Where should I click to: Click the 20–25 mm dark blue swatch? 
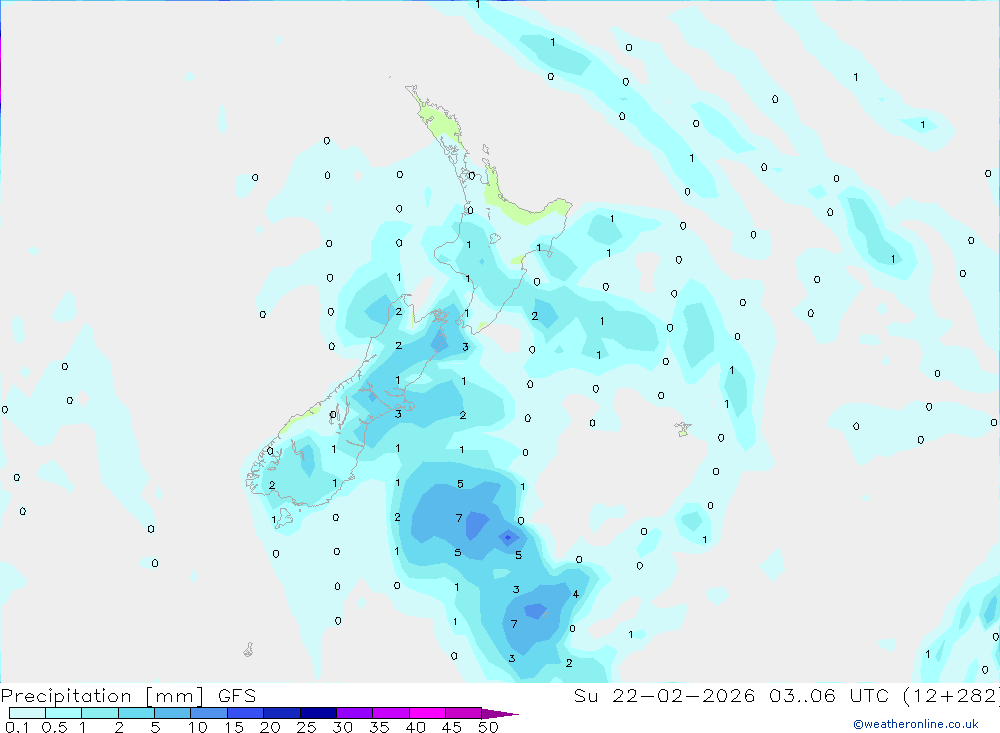click(x=281, y=713)
